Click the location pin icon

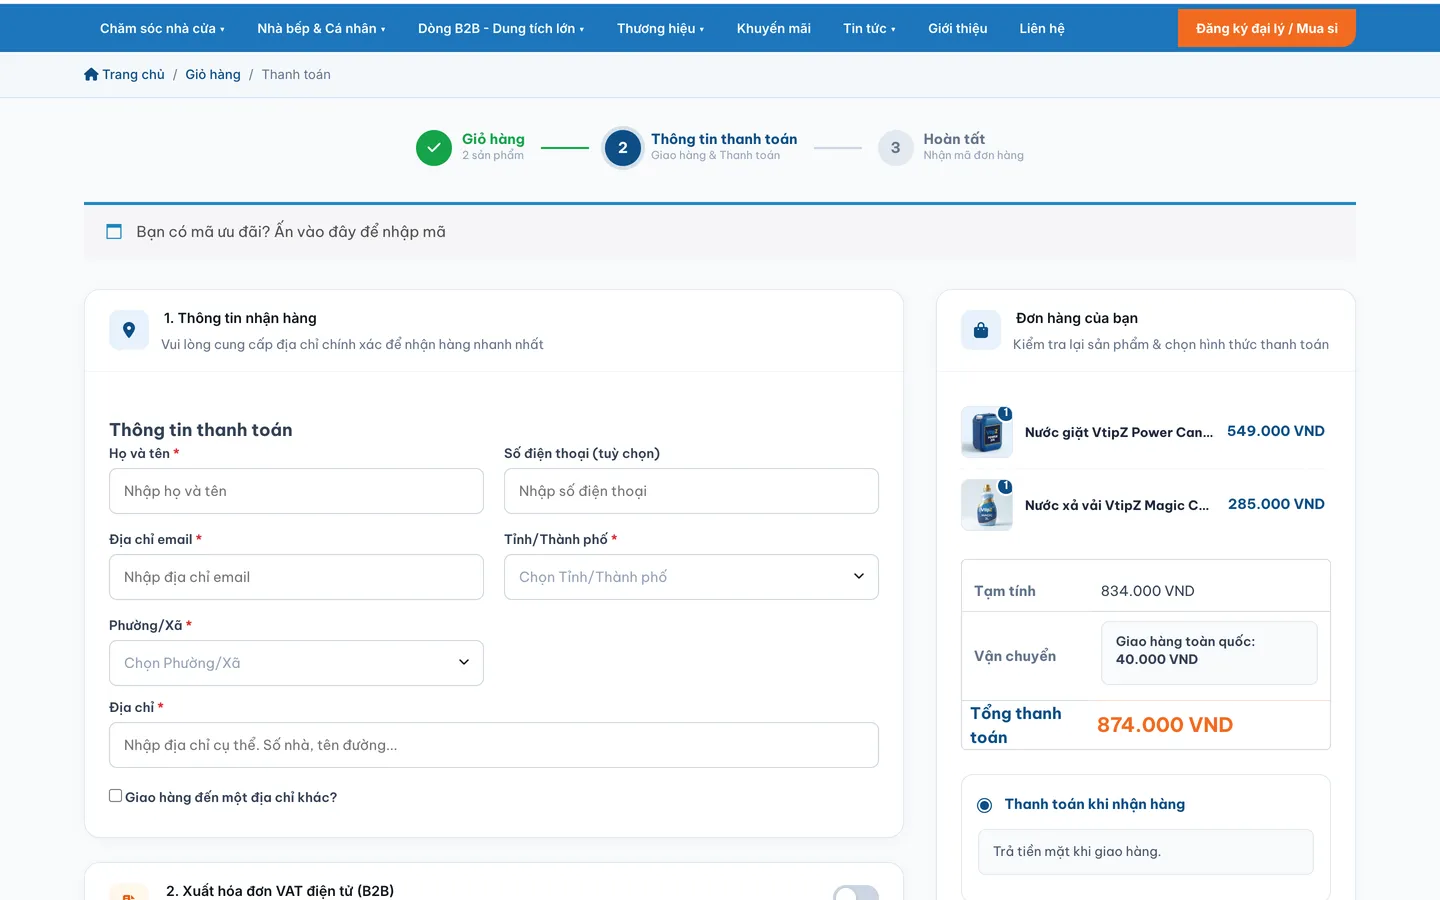click(x=129, y=330)
